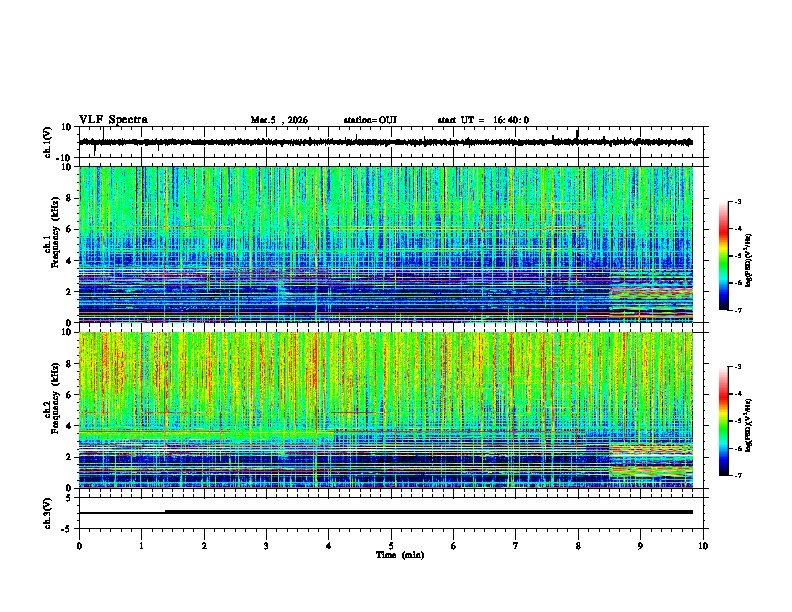
Task: Click the time axis tick label "7"
Action: tap(516, 546)
